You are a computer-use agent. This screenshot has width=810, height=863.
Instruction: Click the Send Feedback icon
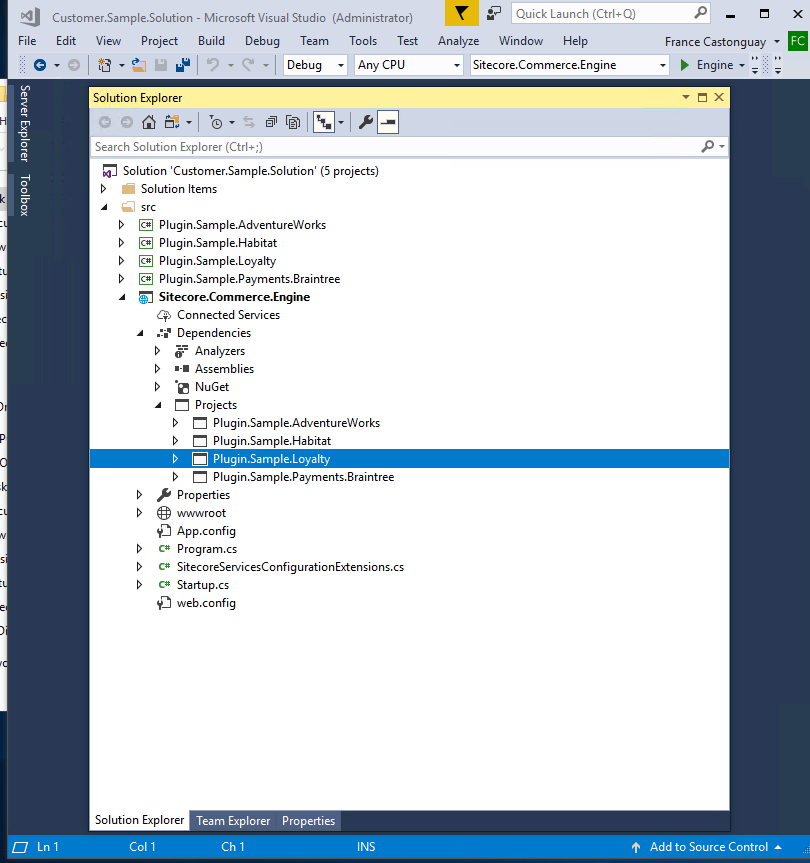(x=494, y=13)
